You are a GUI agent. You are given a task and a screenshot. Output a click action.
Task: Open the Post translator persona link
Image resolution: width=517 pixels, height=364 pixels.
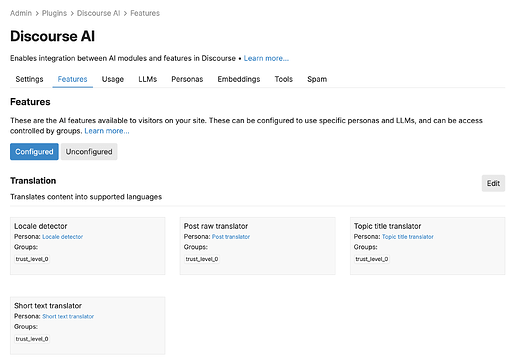(x=231, y=237)
